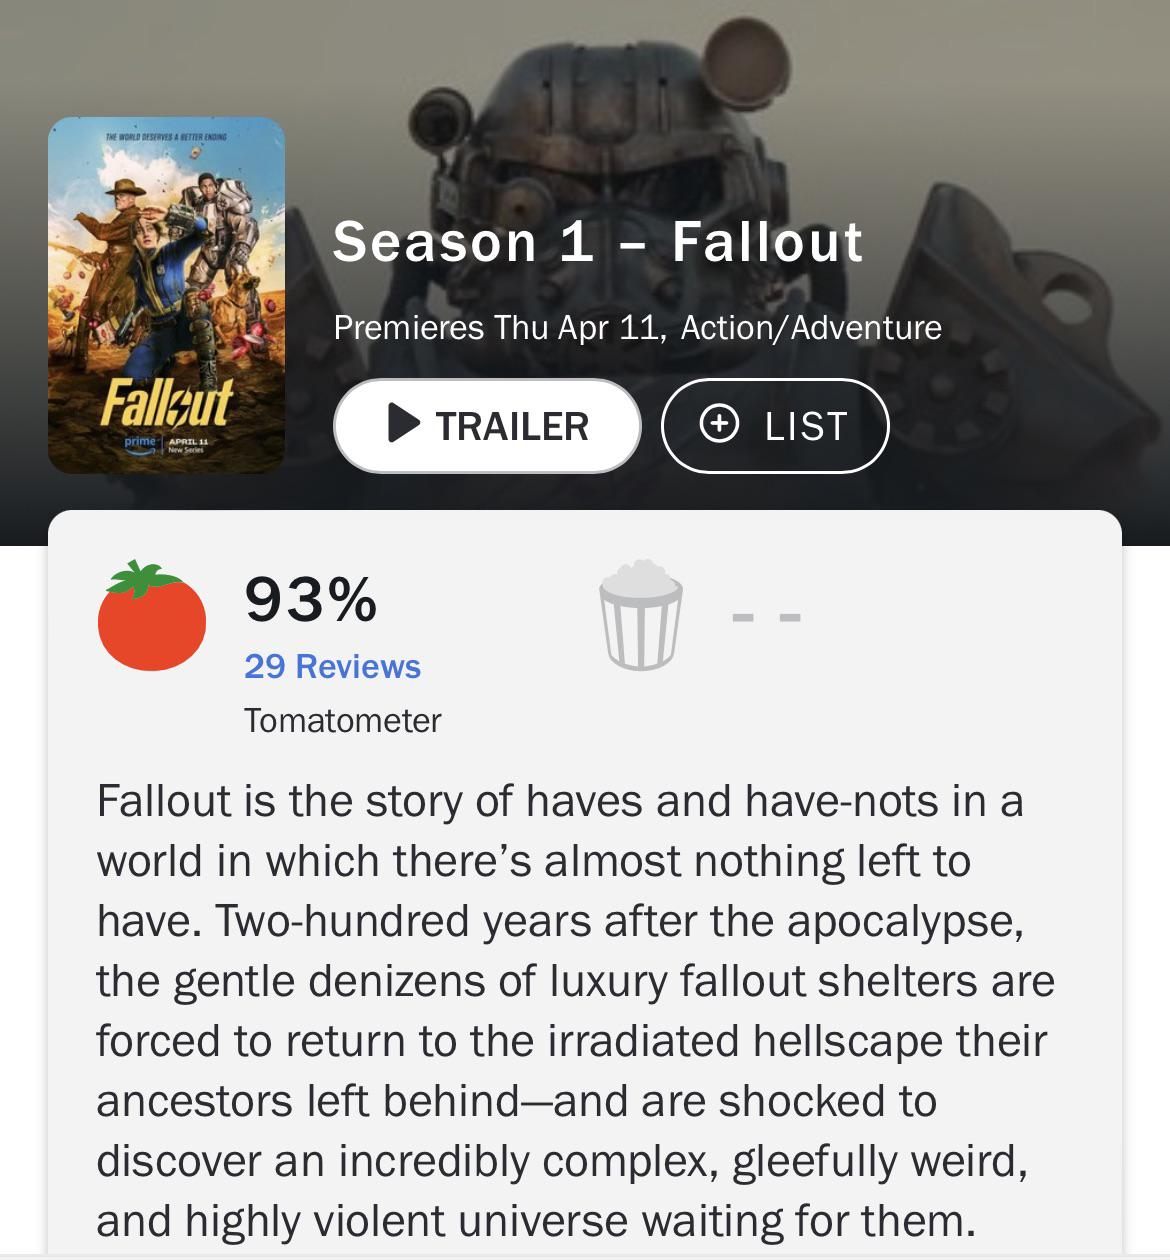Click the Rotten Tomatoes tomato icon
This screenshot has height=1260, width=1170.
[x=150, y=618]
